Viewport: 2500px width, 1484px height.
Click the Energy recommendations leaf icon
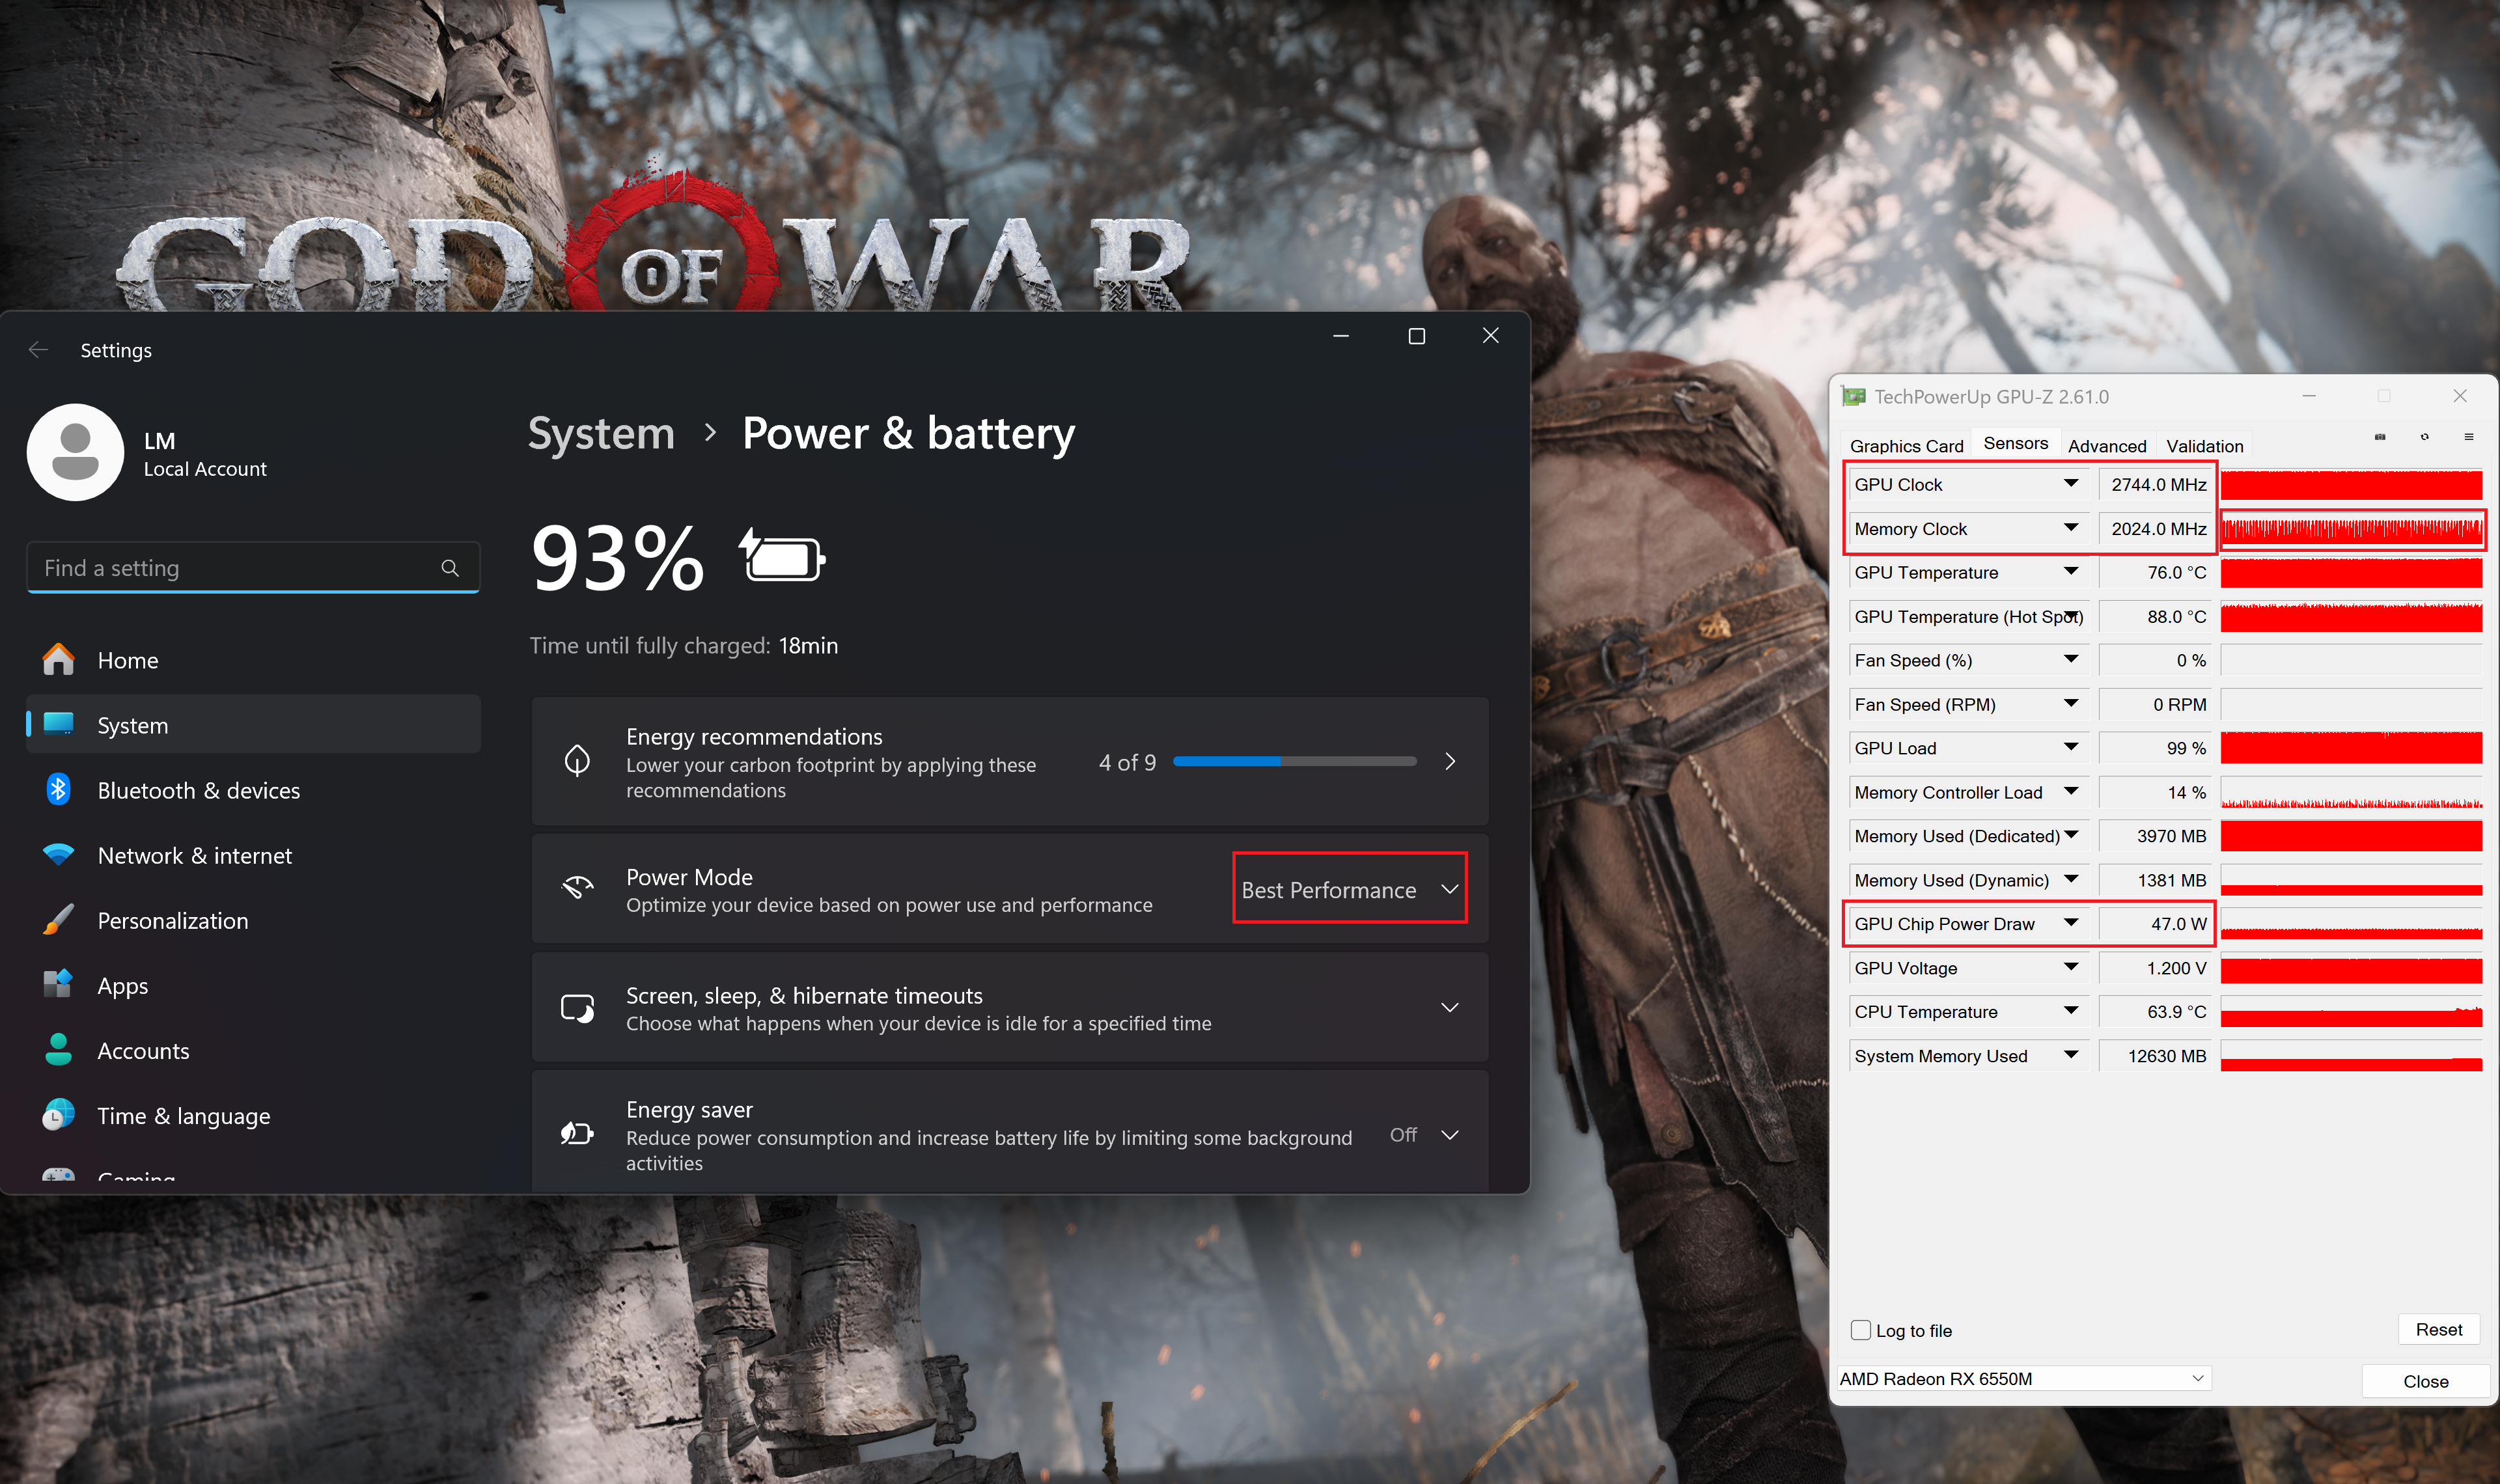578,762
